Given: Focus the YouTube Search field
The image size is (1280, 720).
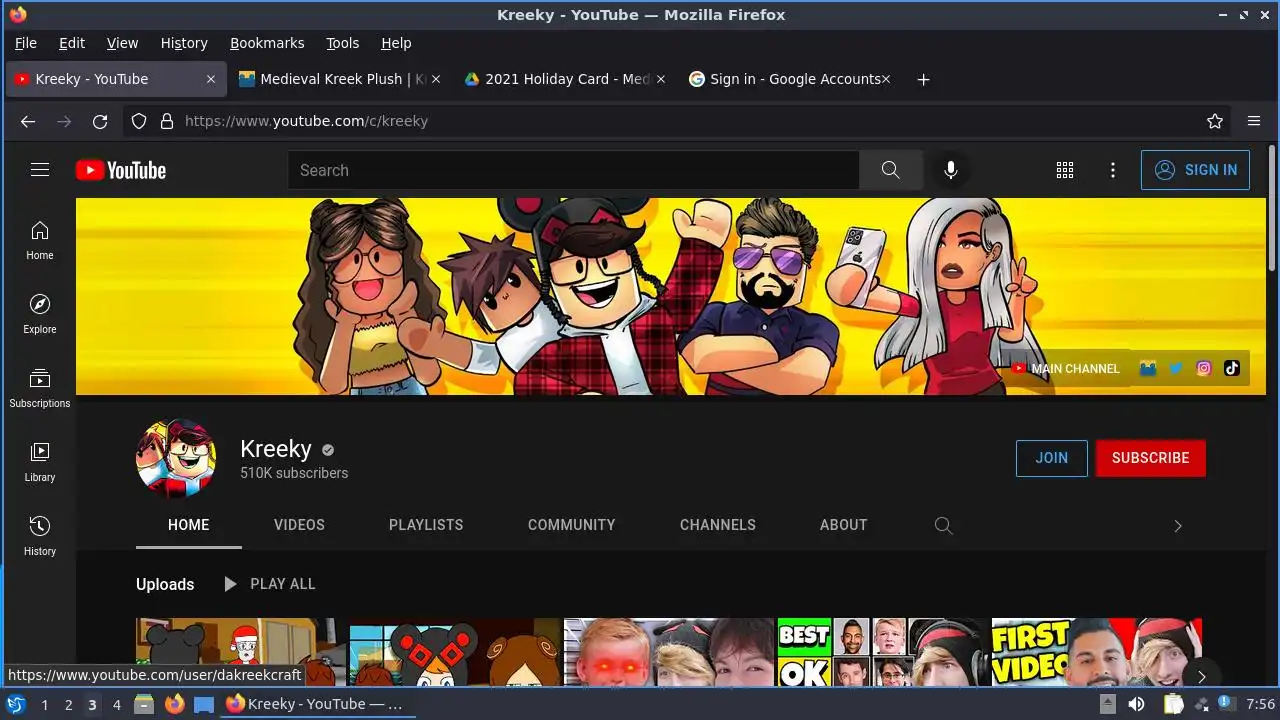Looking at the screenshot, I should (x=573, y=170).
